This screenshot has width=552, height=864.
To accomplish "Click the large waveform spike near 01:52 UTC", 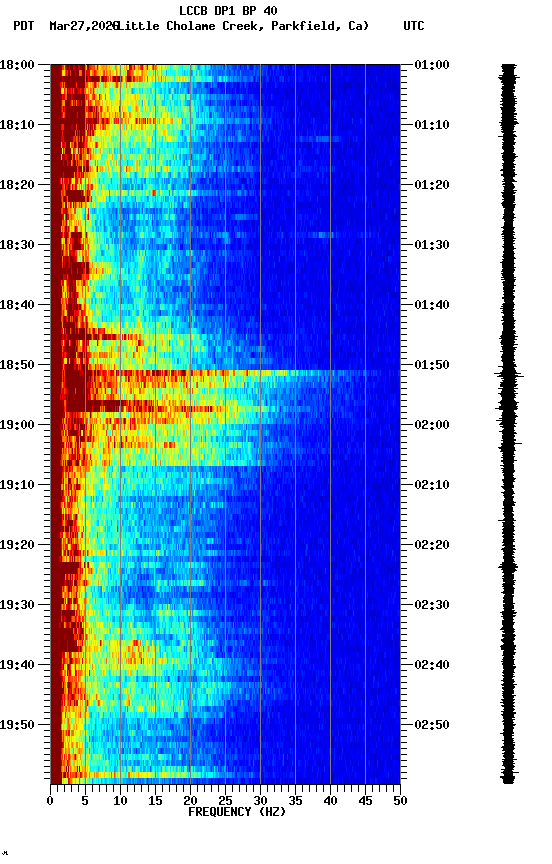I will 508,376.
